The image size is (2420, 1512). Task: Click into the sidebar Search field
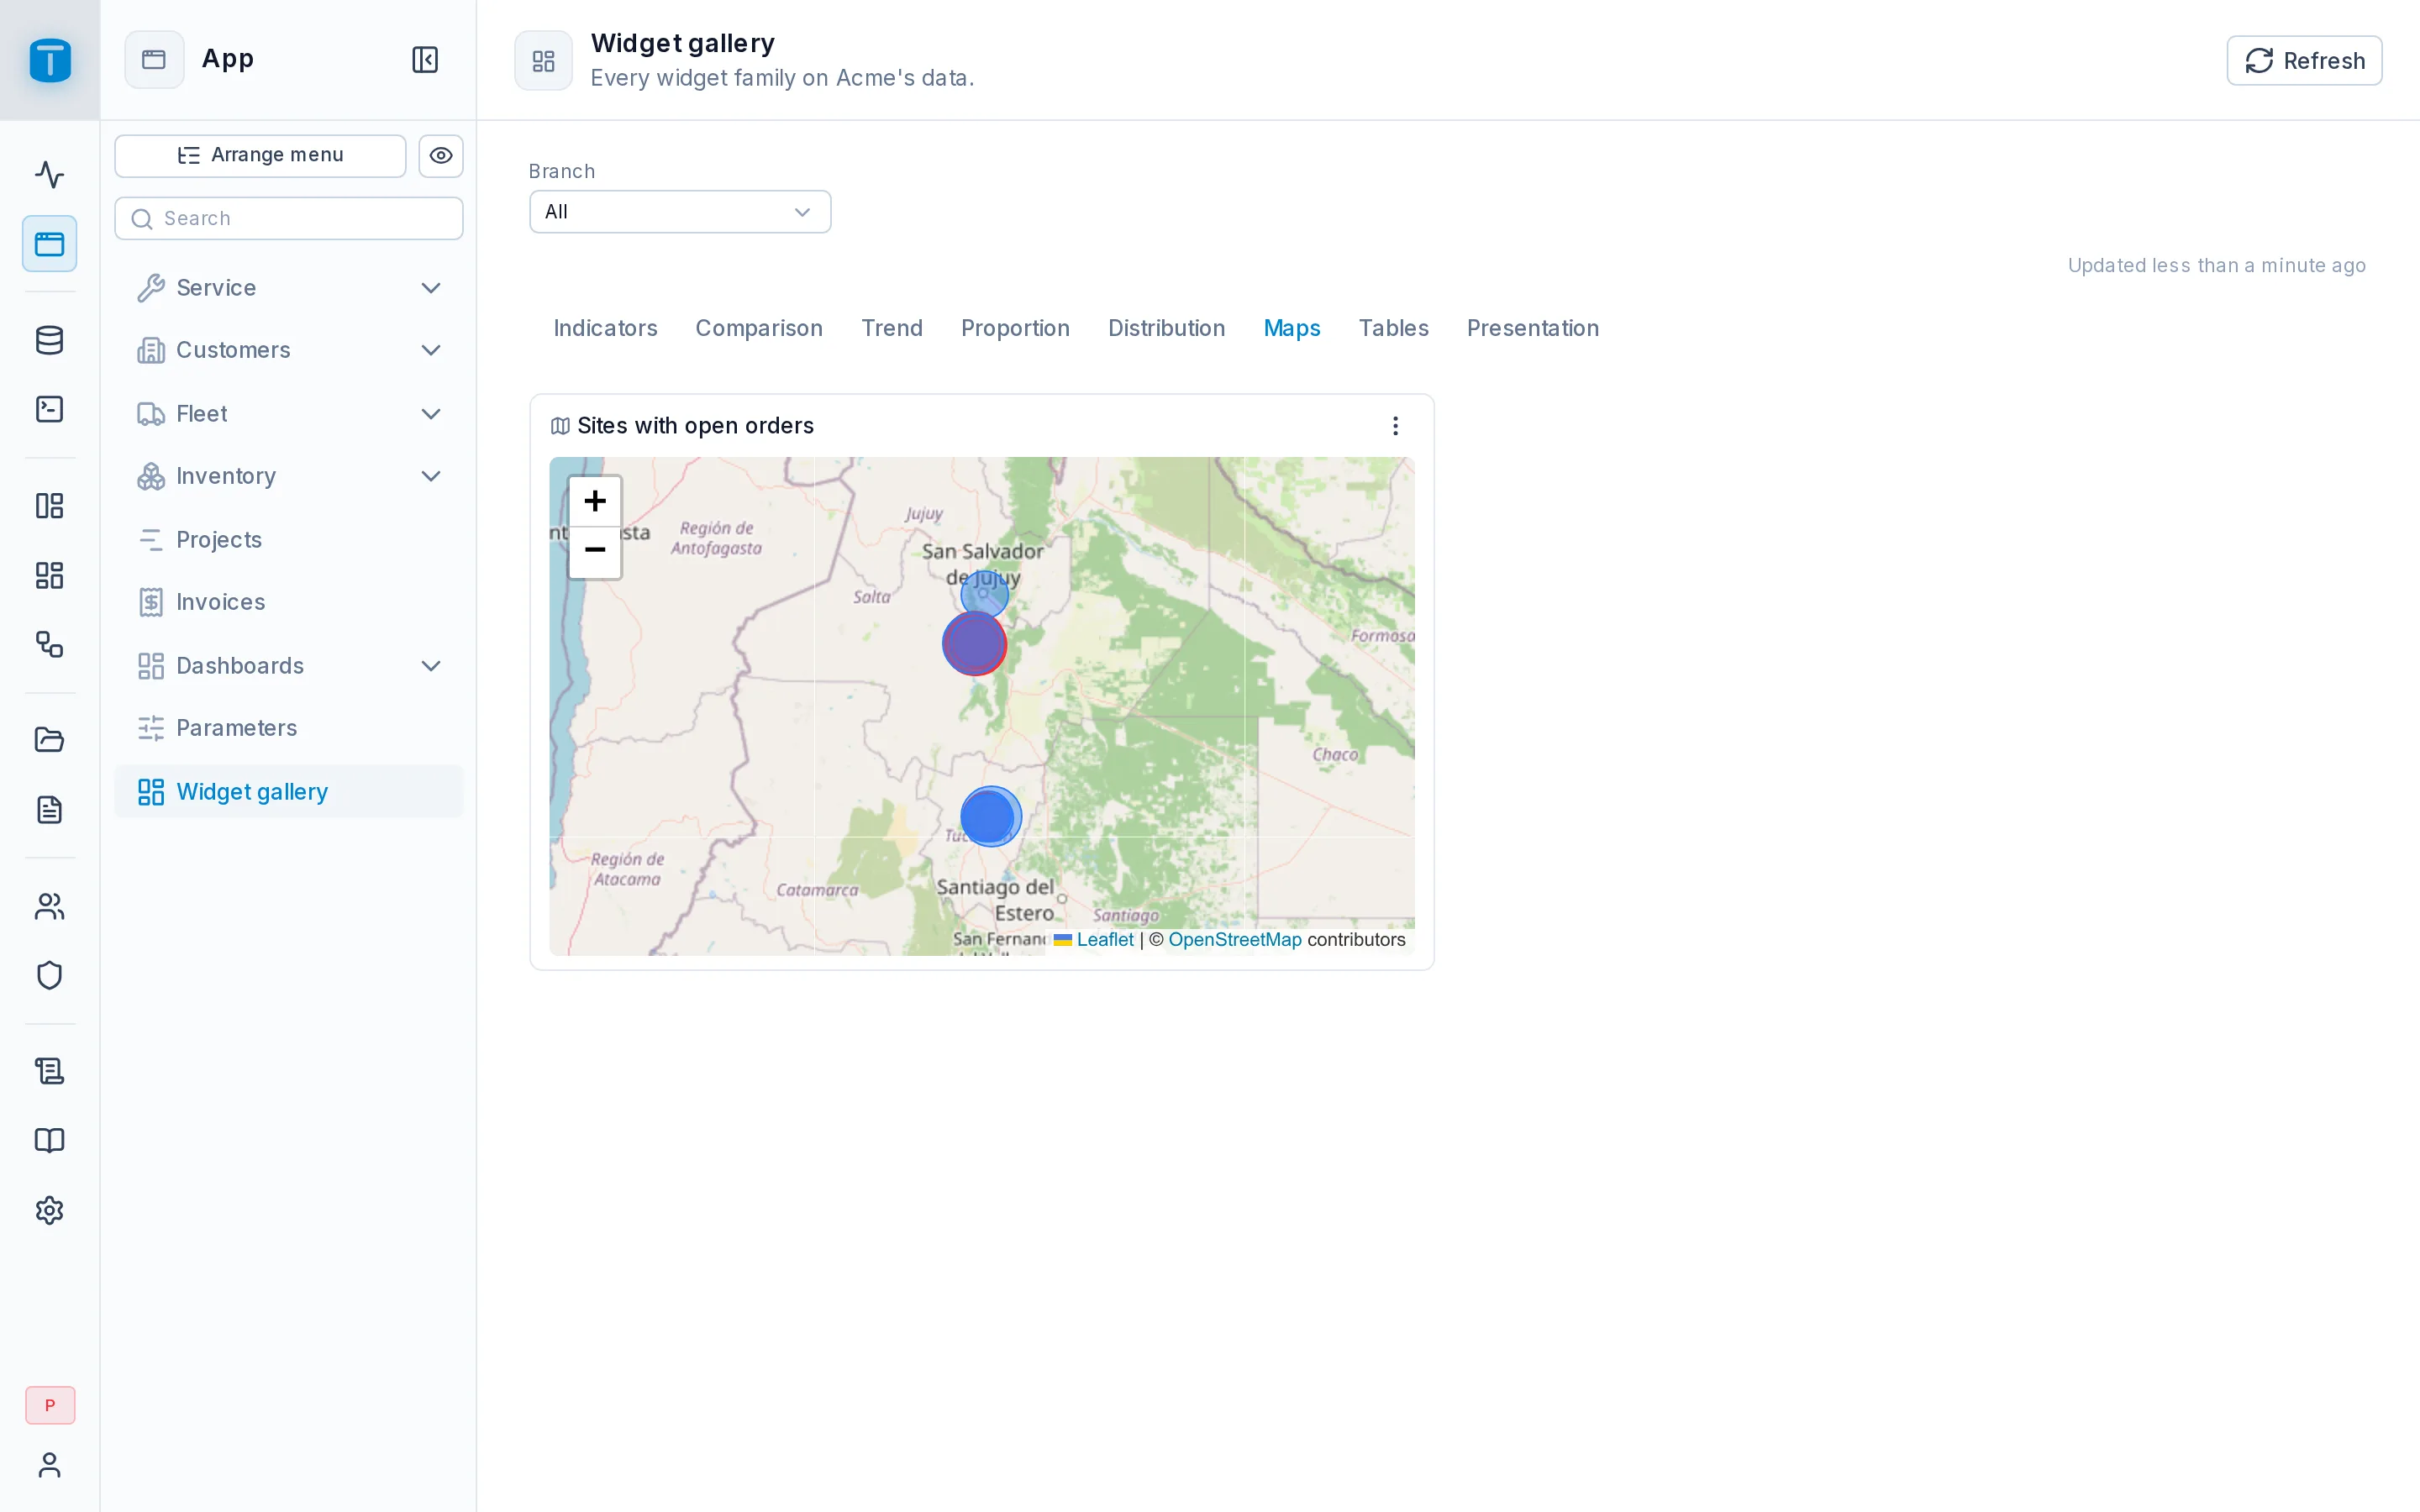coord(289,218)
